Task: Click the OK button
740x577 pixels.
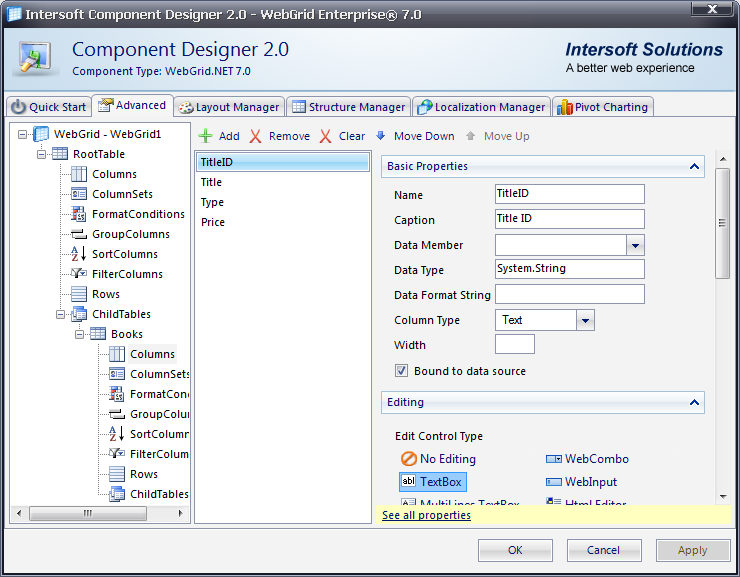Action: pos(515,550)
